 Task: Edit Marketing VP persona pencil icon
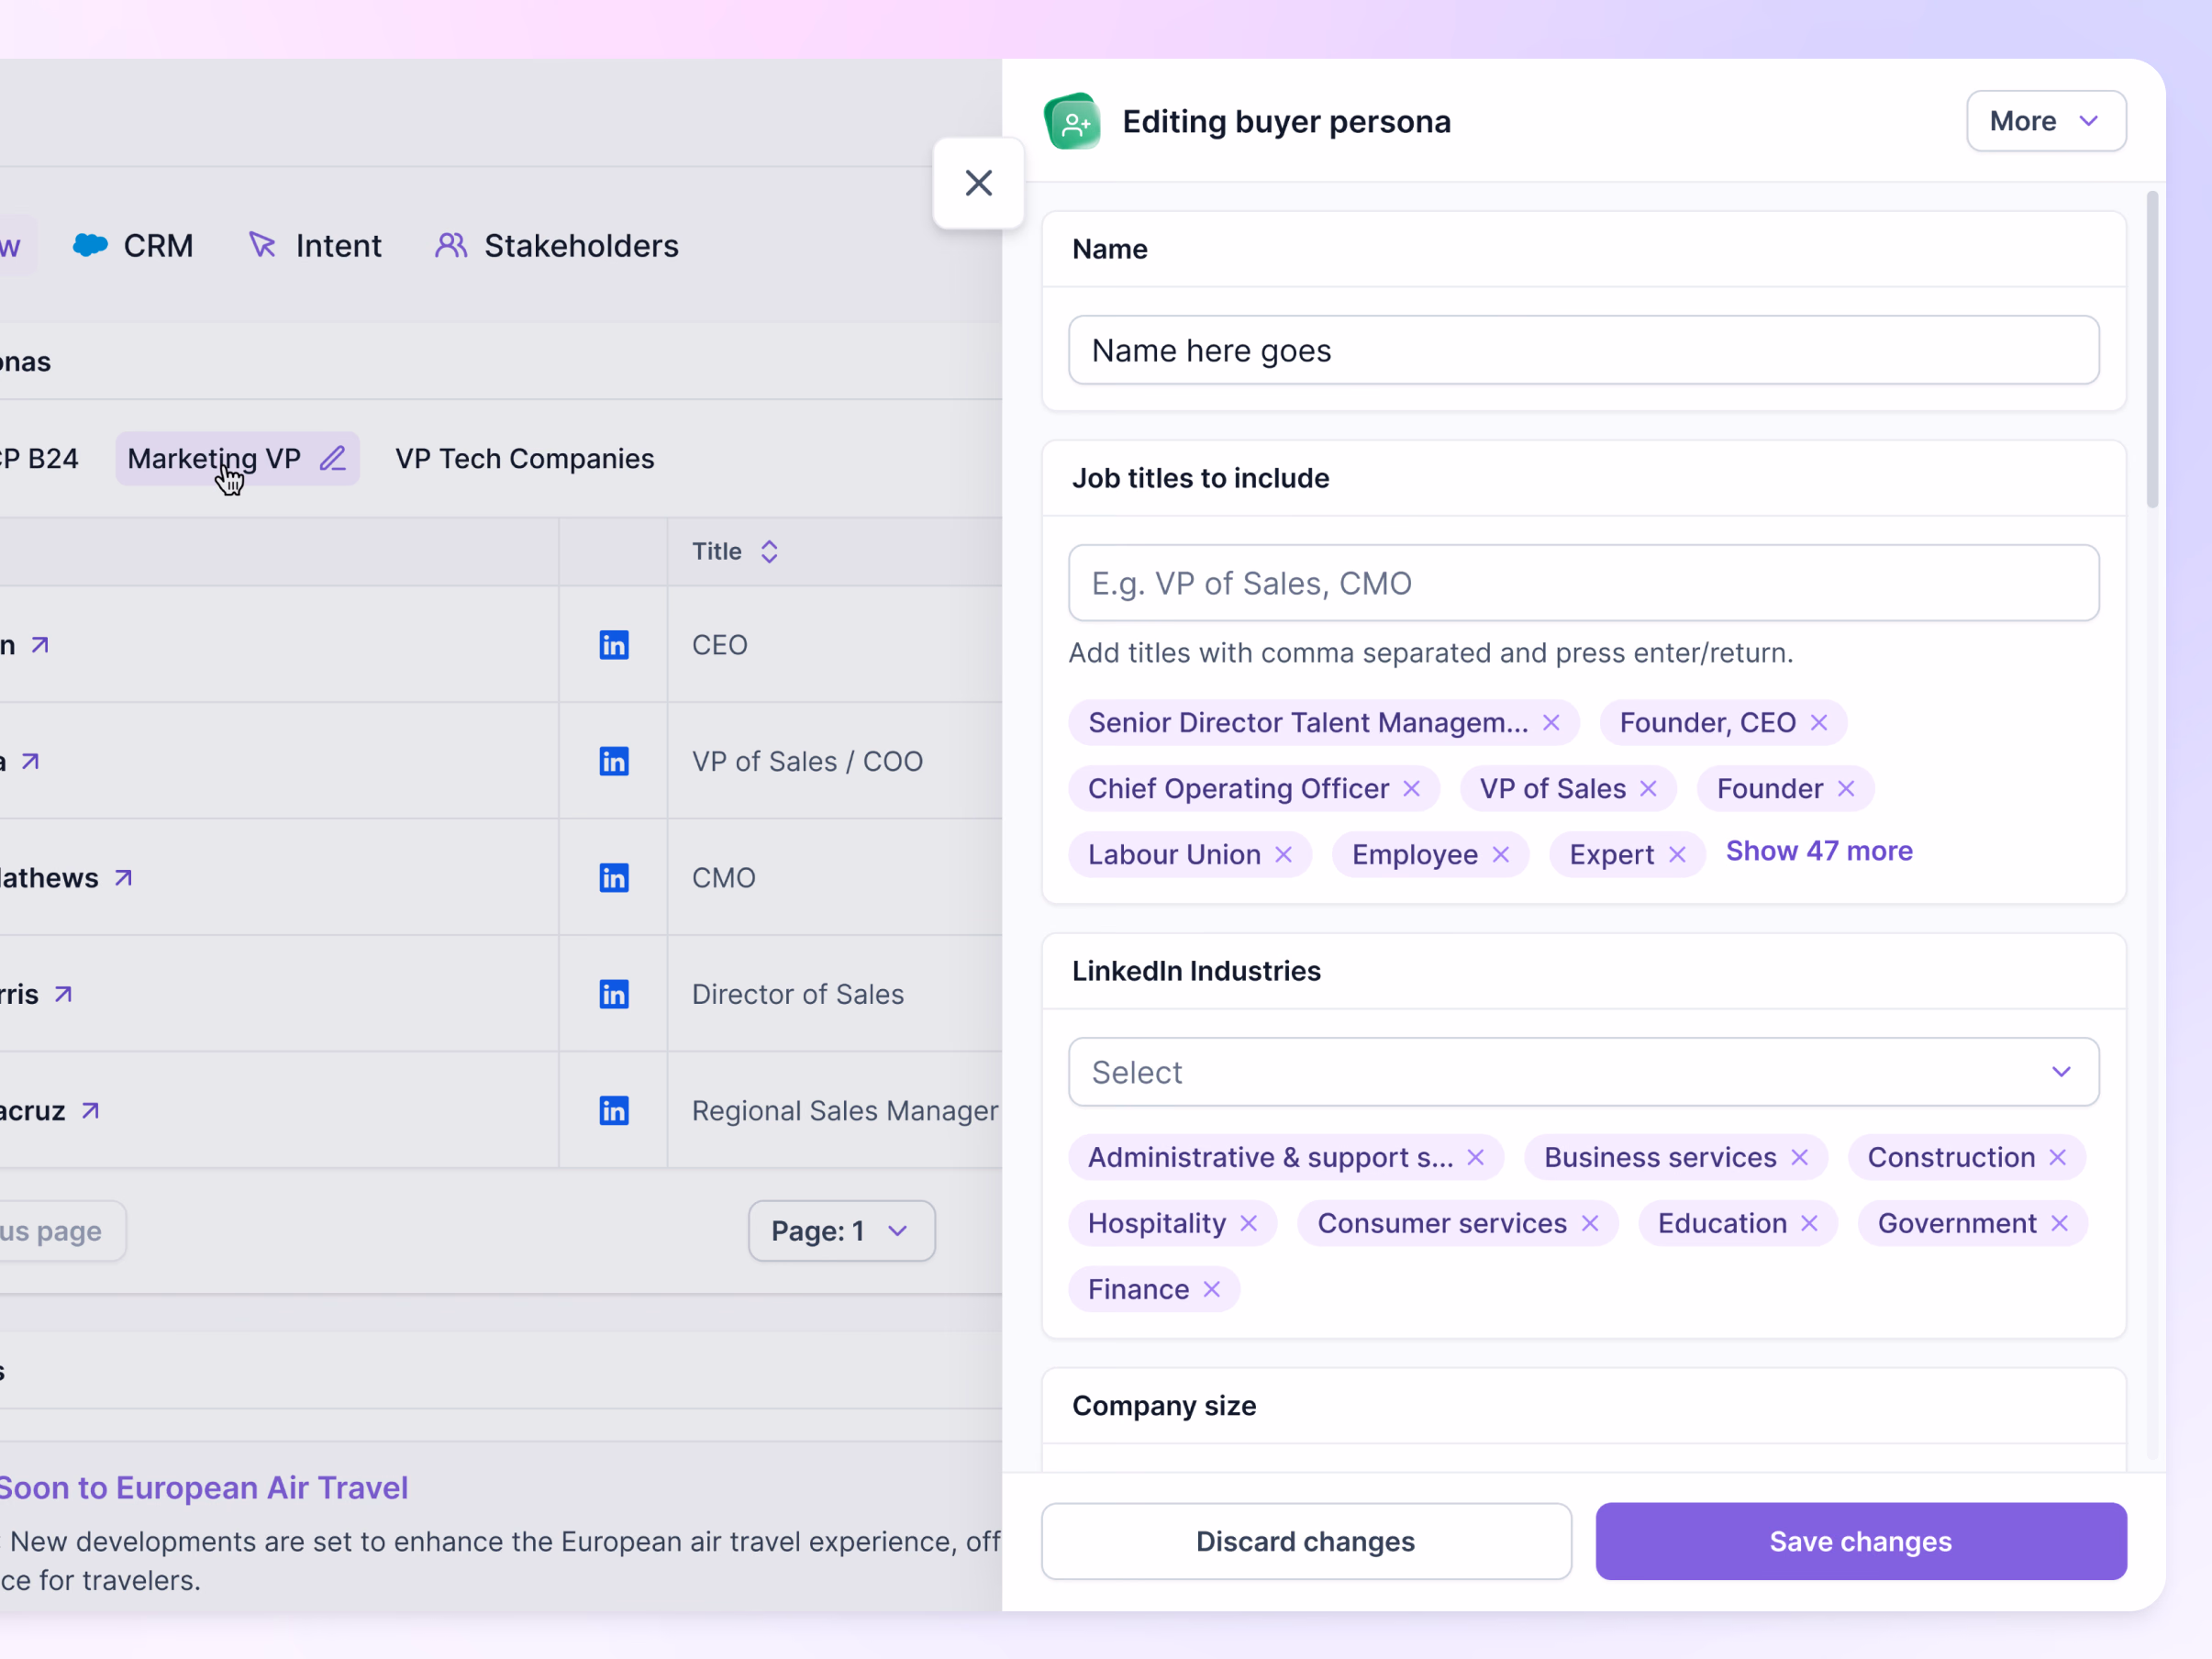tap(333, 458)
